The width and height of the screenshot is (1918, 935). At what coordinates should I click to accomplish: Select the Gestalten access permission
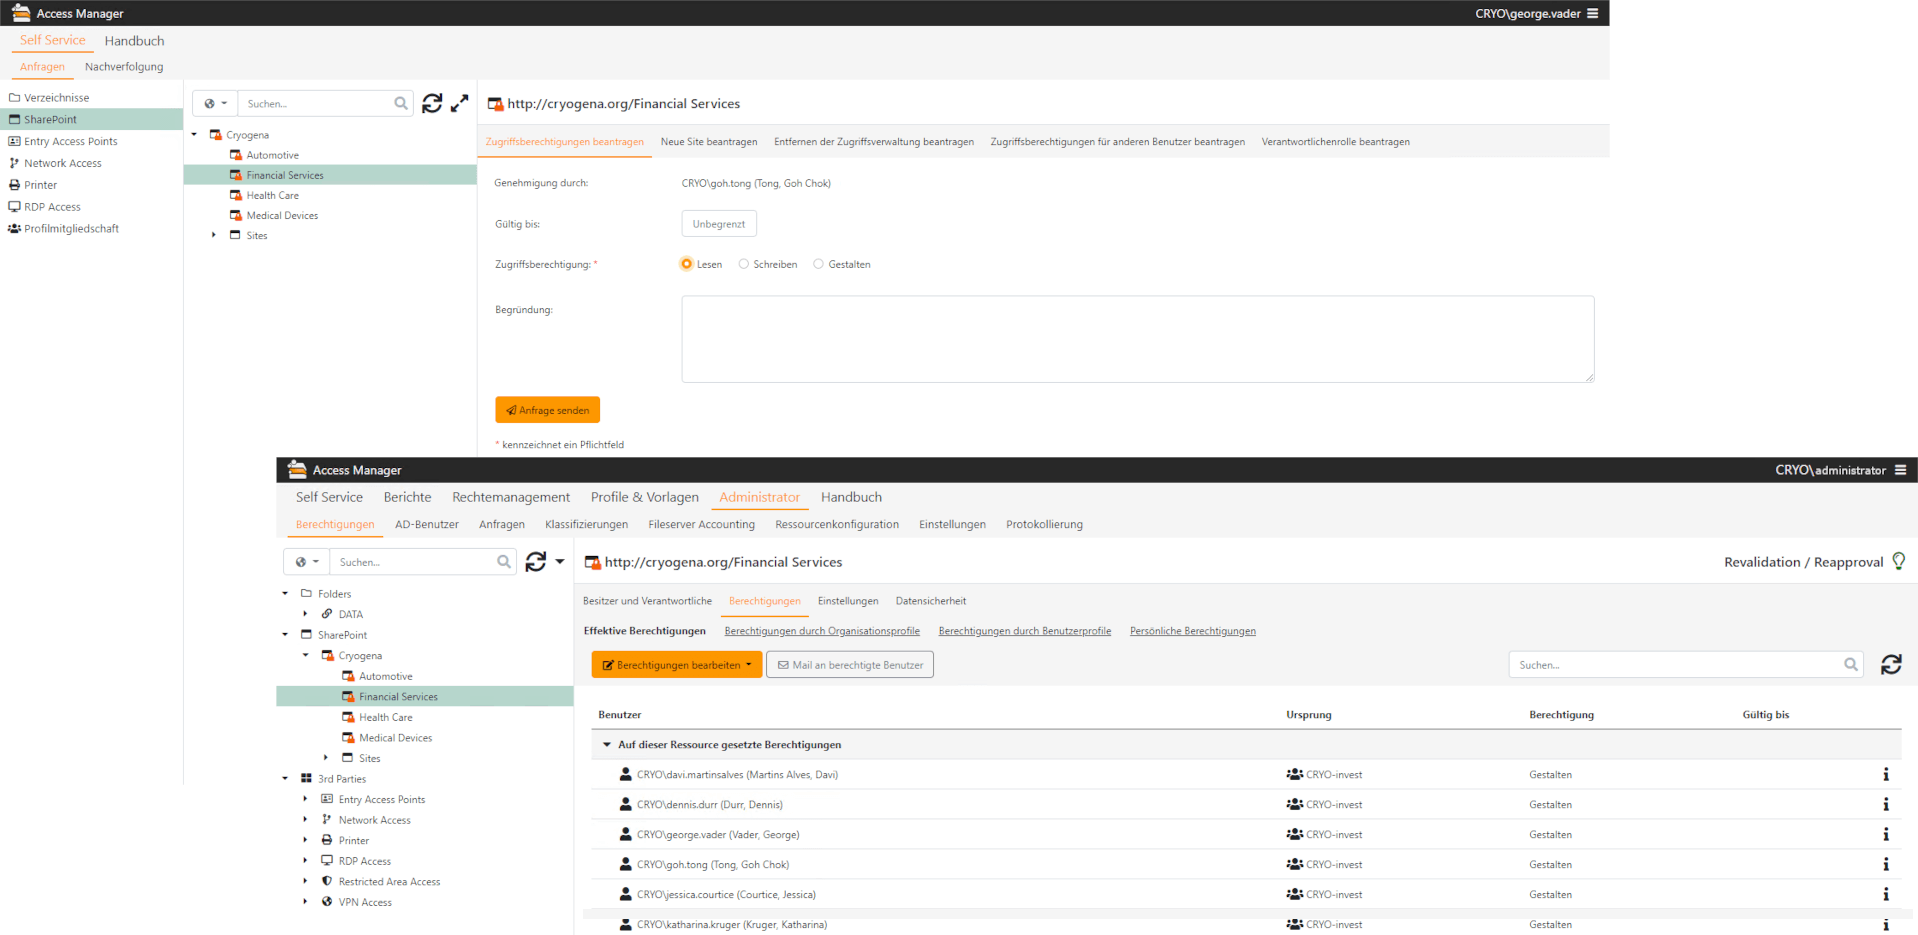(818, 263)
